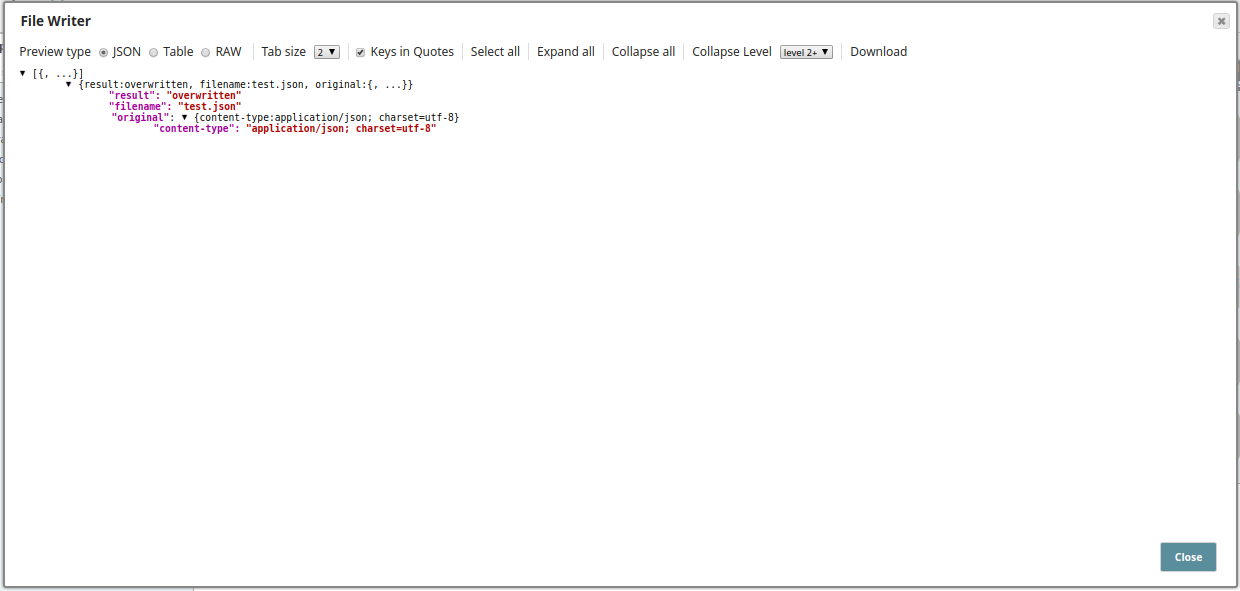This screenshot has height=591, width=1240.
Task: Uncheck the Keys in Quotes option
Action: point(360,52)
